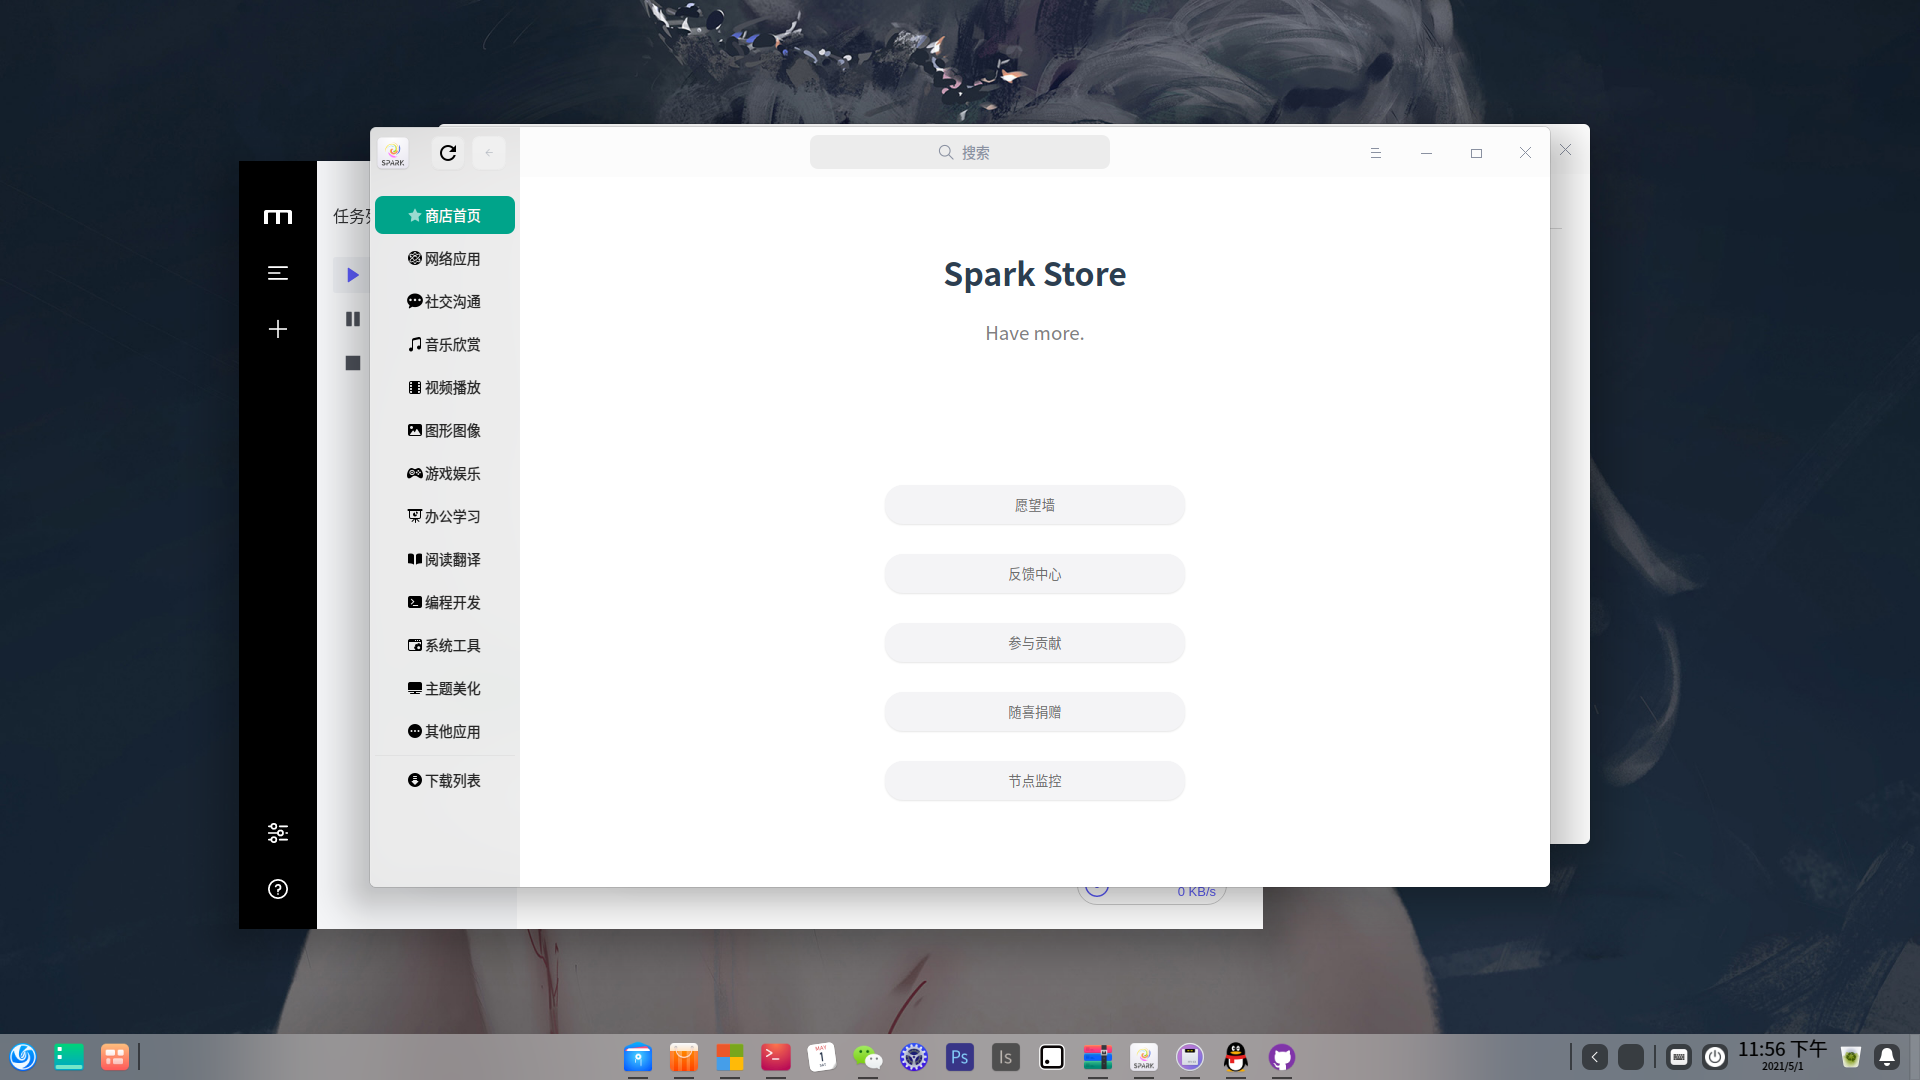
Task: Click the 反馈中心 button
Action: 1034,575
